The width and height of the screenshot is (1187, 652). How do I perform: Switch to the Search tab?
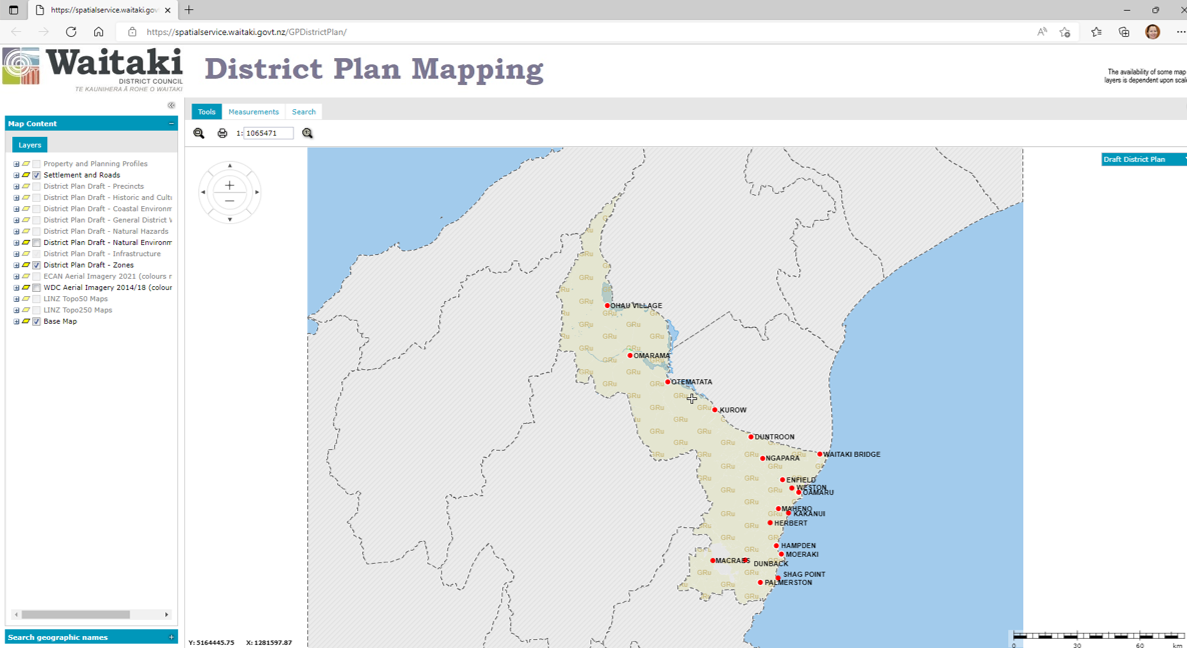point(304,111)
